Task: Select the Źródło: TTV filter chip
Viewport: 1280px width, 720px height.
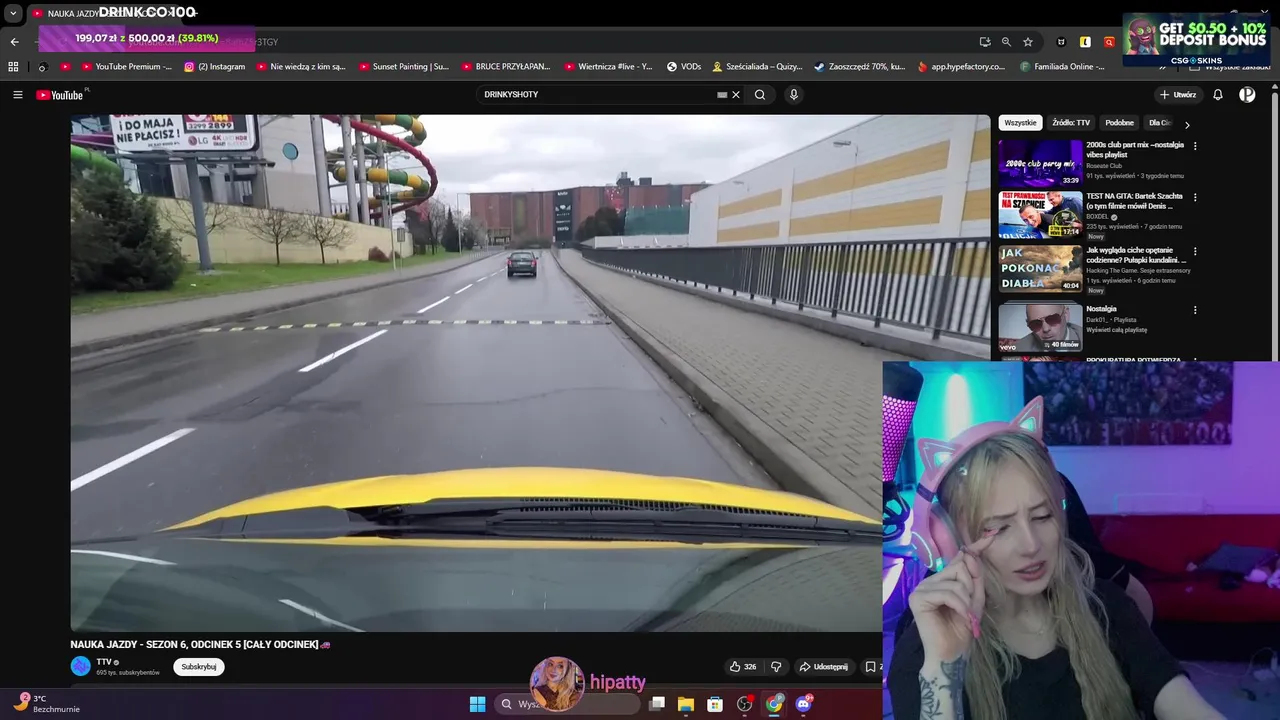Action: pos(1071,123)
